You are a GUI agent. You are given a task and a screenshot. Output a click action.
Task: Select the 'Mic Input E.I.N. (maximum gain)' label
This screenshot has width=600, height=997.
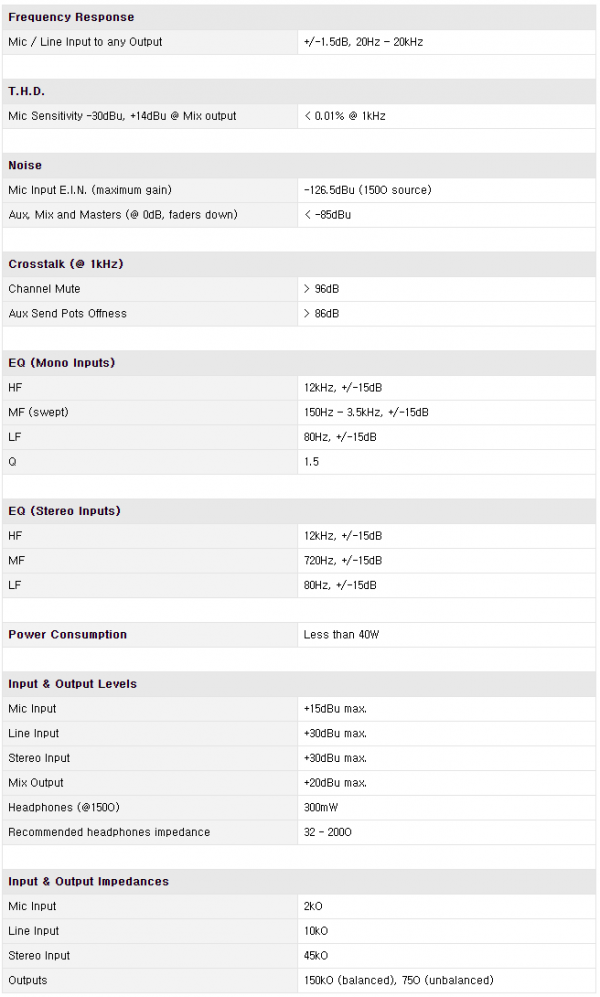(94, 190)
